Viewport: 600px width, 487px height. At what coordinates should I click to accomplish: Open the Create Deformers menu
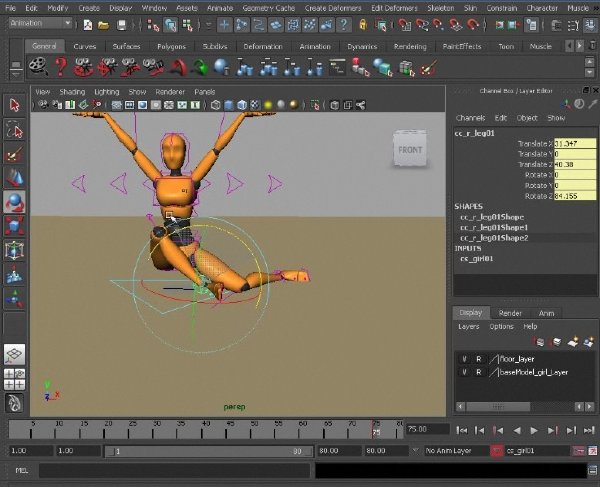tap(333, 8)
